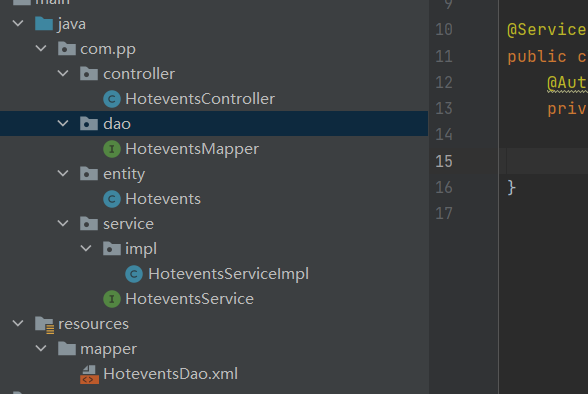Click line number 12 in the gutter
588x394 pixels.
click(x=444, y=82)
